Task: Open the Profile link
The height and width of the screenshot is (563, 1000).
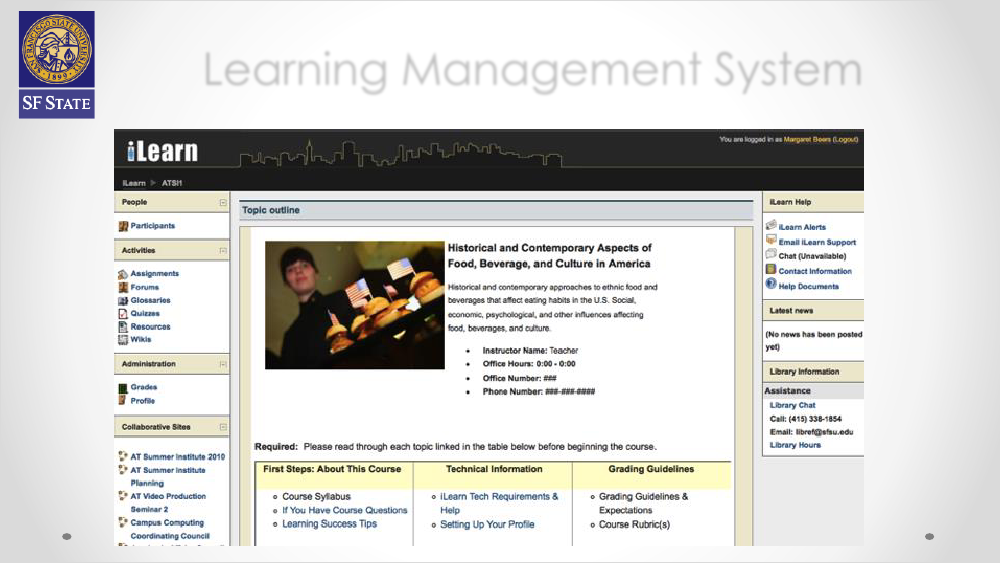Action: [x=143, y=401]
